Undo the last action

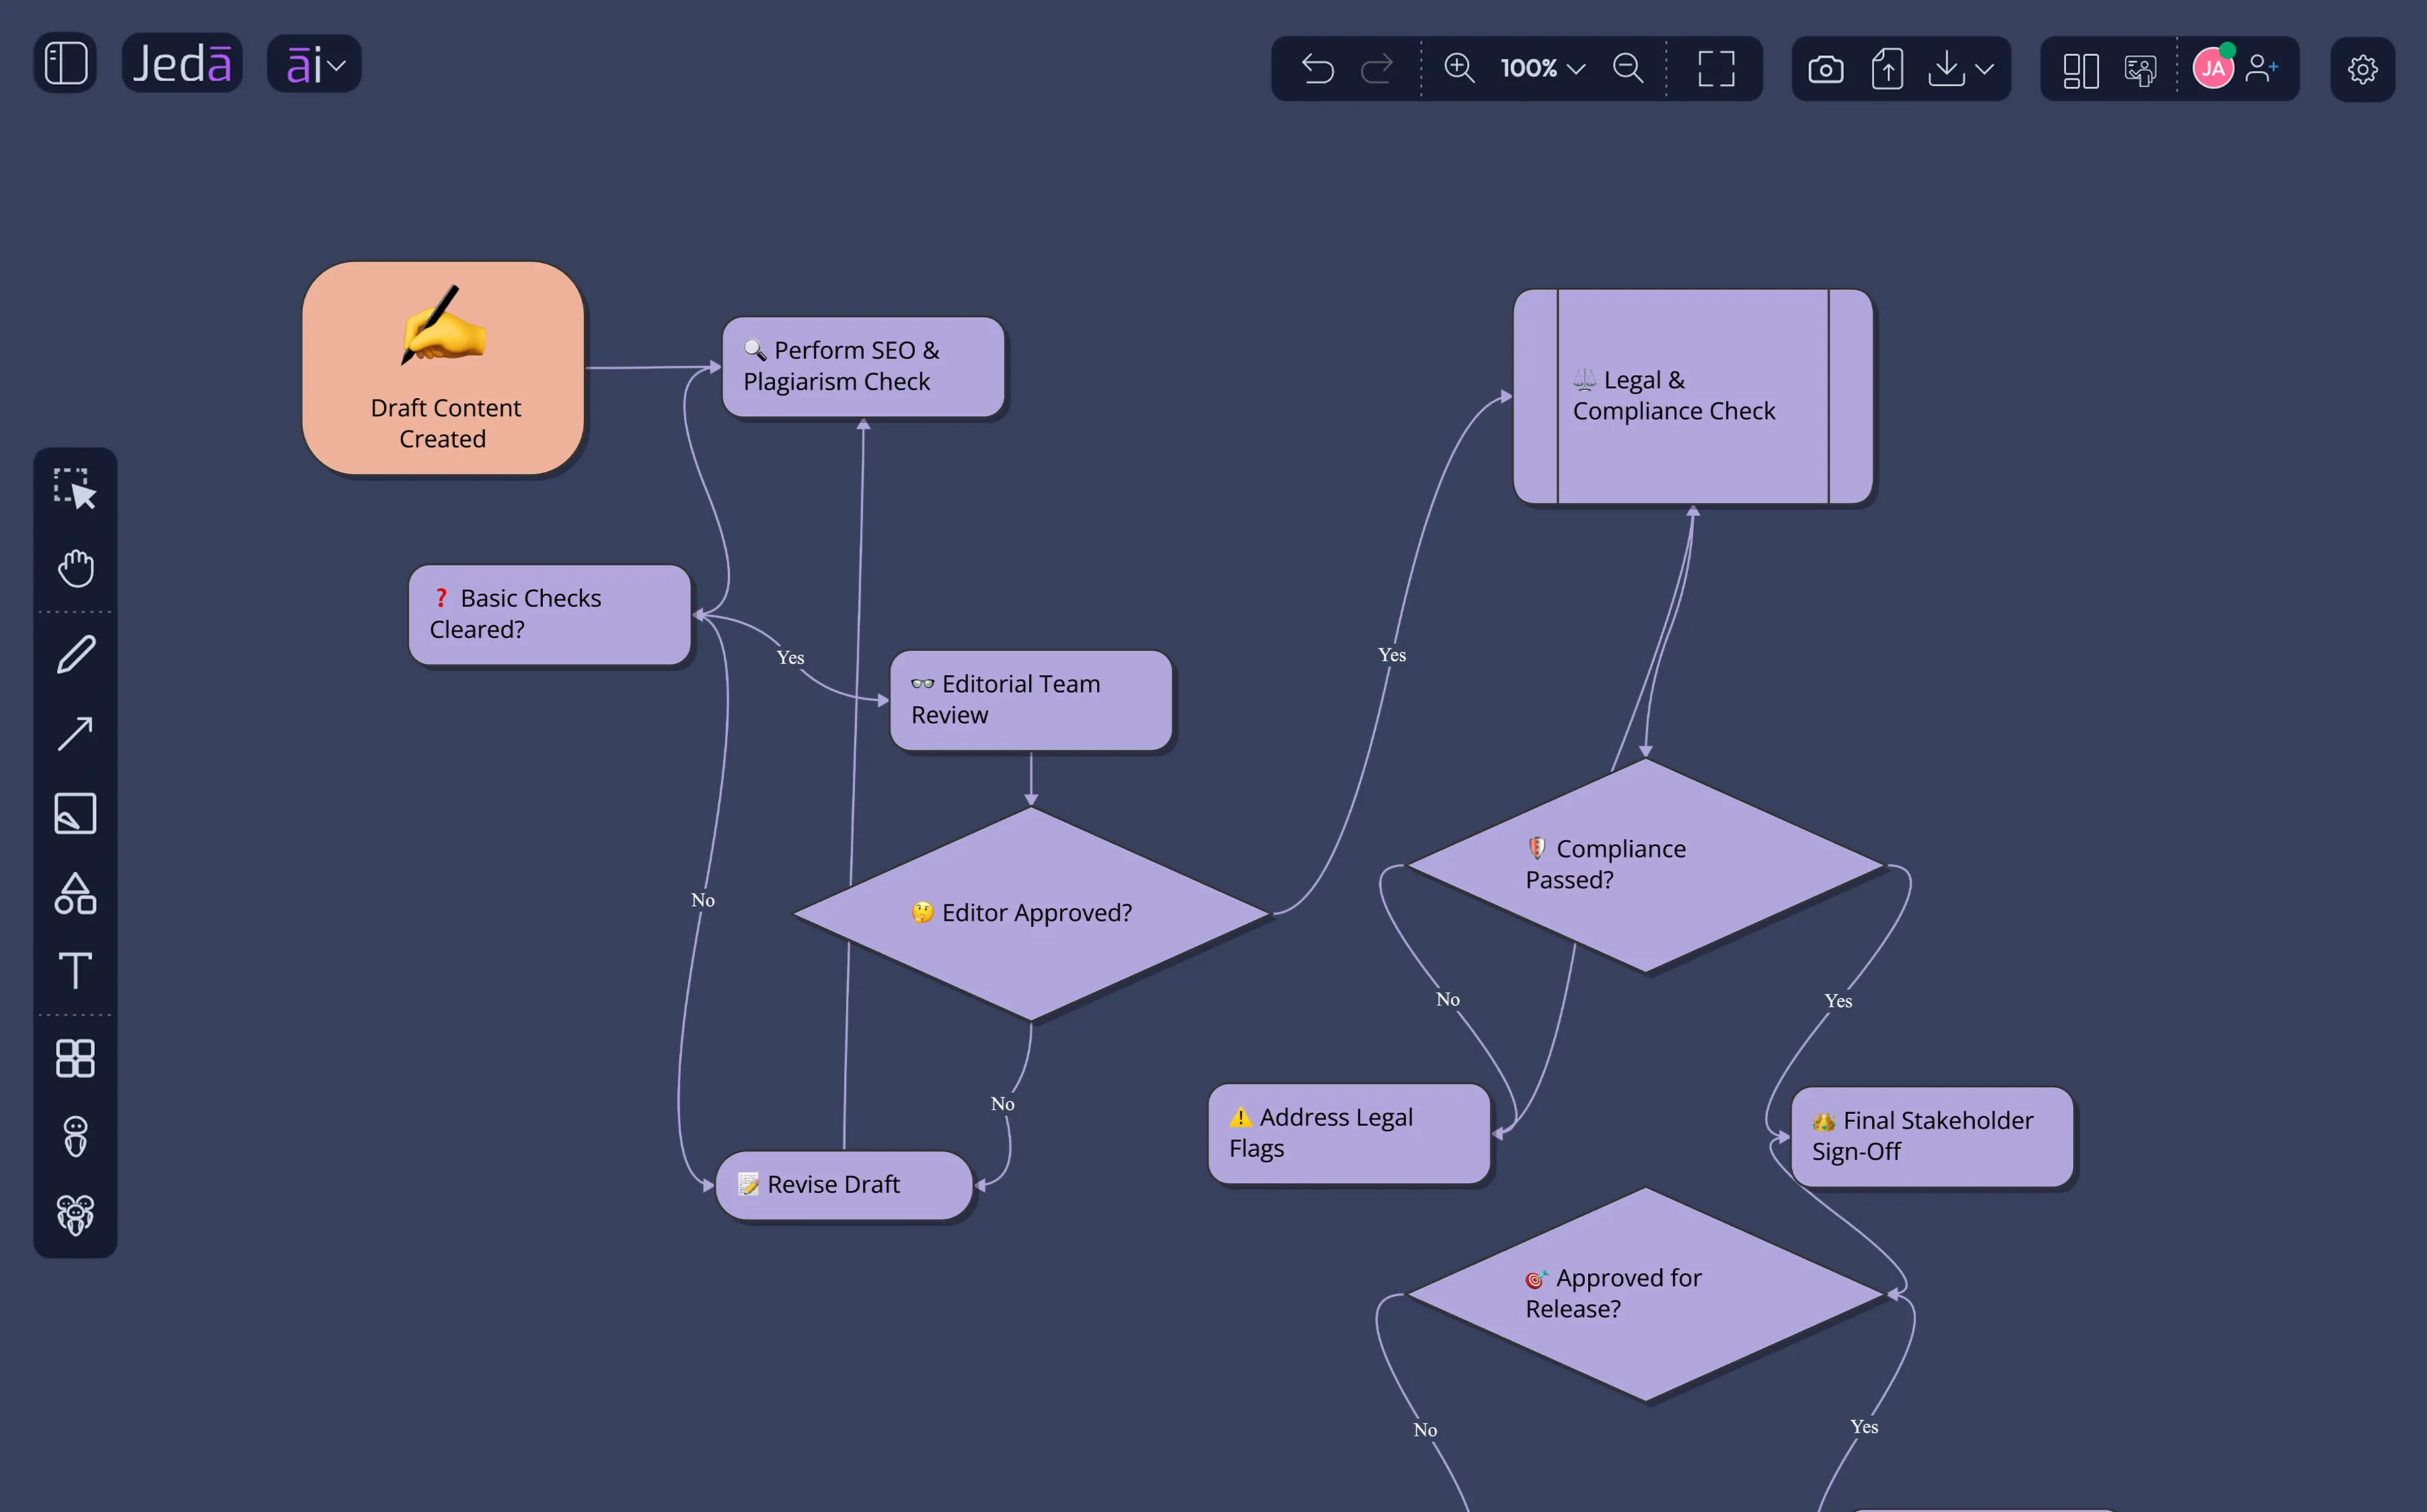[1317, 68]
